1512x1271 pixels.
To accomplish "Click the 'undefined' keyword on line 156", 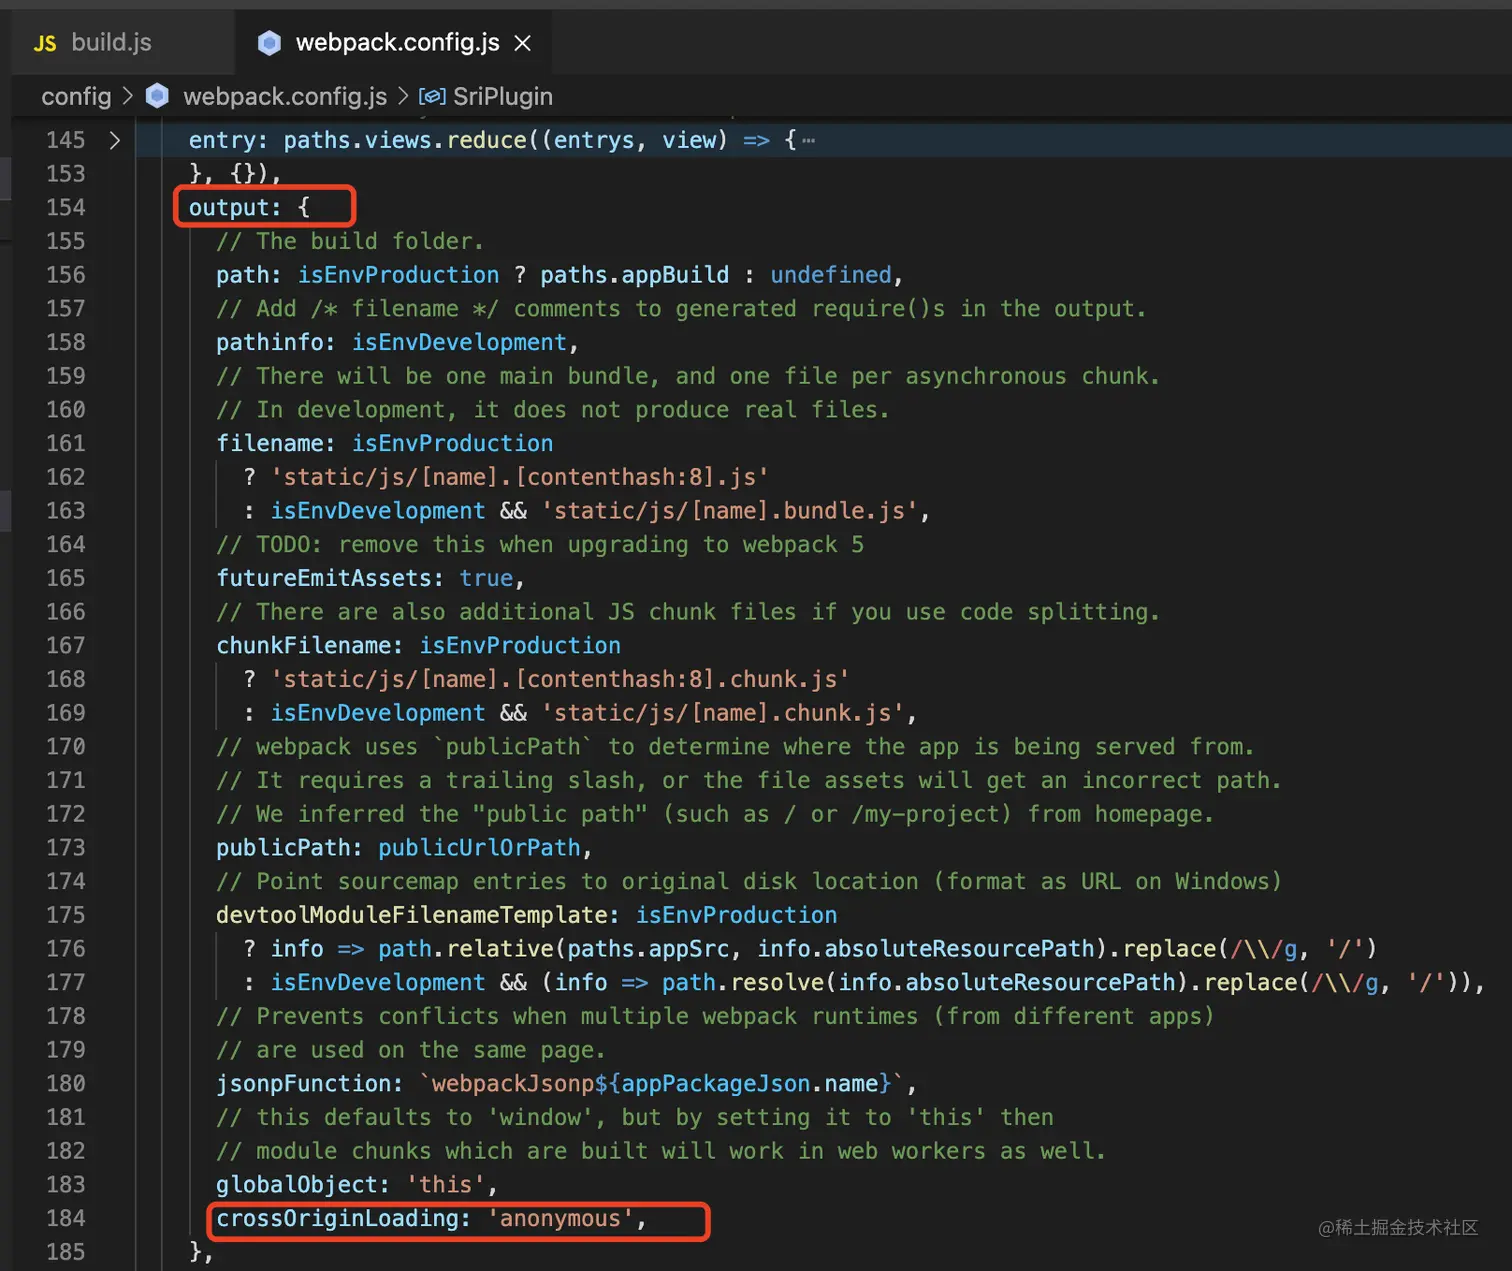I will coord(830,275).
